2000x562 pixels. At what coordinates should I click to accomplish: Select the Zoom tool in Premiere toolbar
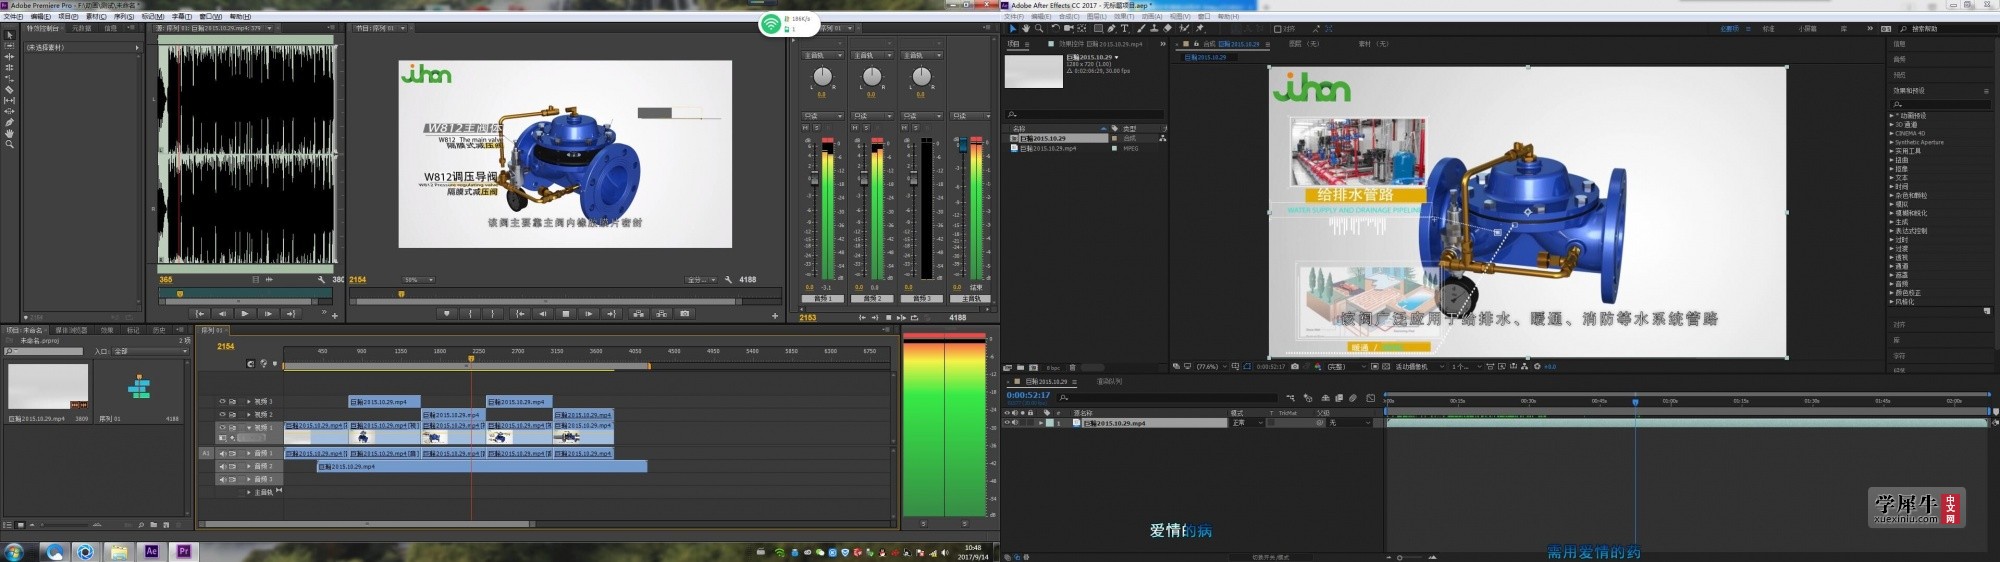click(9, 144)
